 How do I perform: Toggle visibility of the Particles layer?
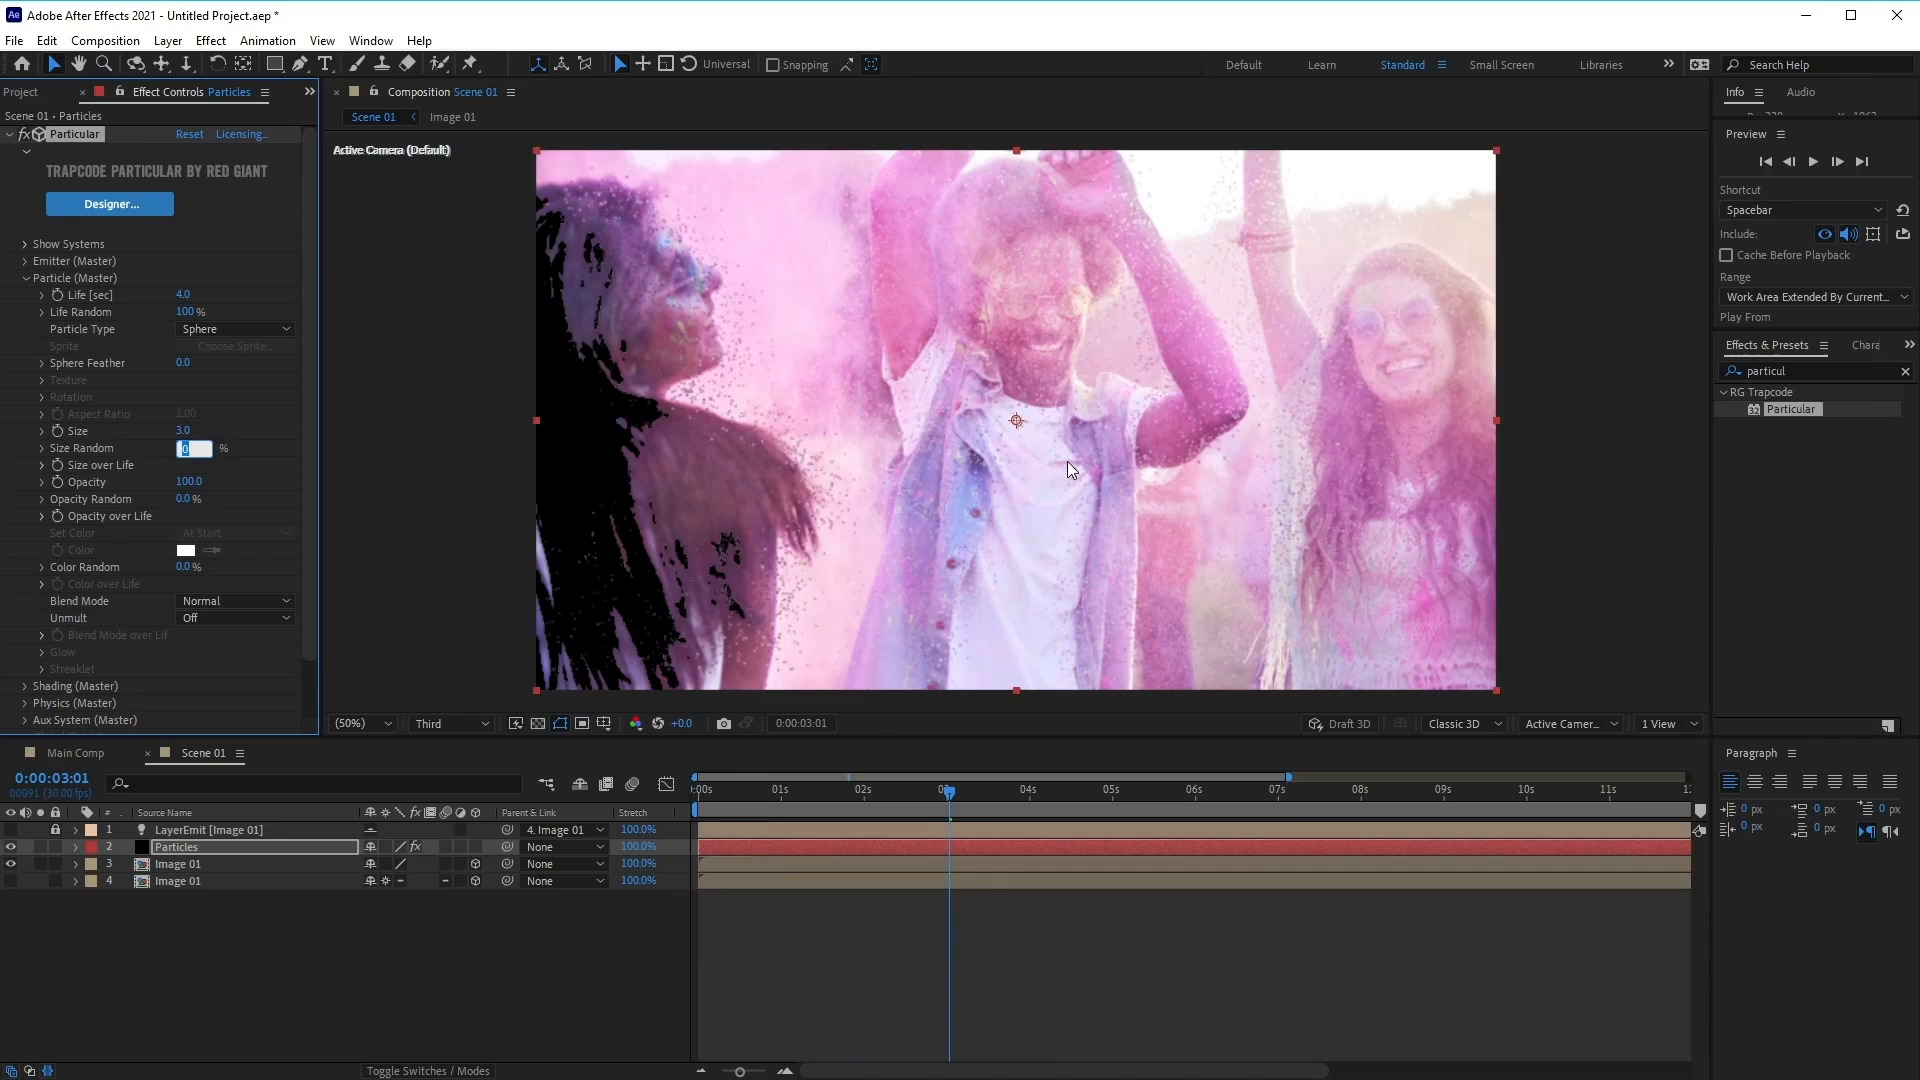point(10,846)
